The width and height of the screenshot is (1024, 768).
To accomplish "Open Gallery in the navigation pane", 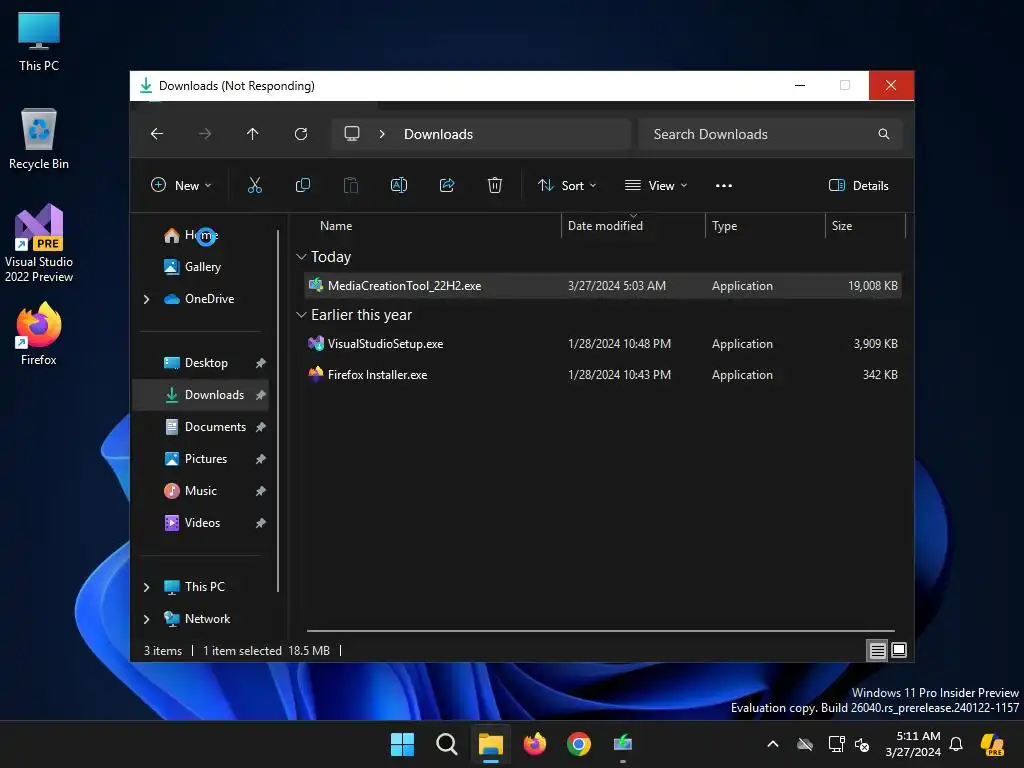I will tap(202, 266).
